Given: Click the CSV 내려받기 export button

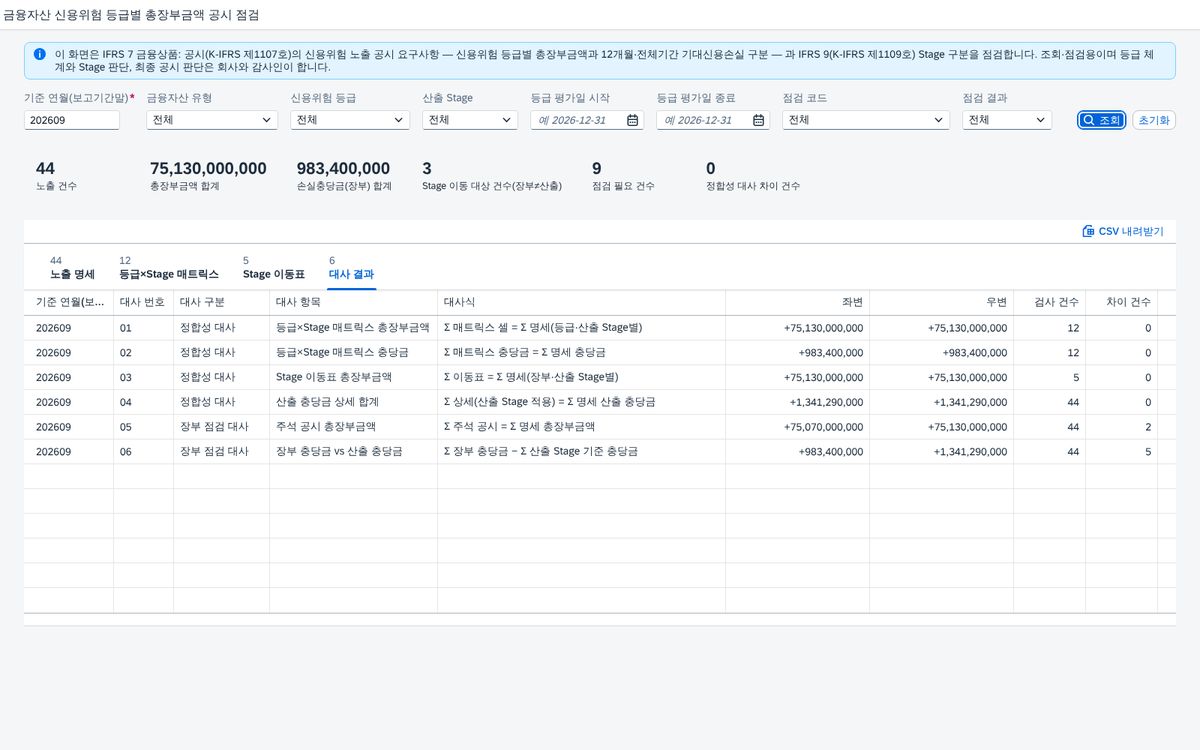Looking at the screenshot, I should click(x=1123, y=231).
